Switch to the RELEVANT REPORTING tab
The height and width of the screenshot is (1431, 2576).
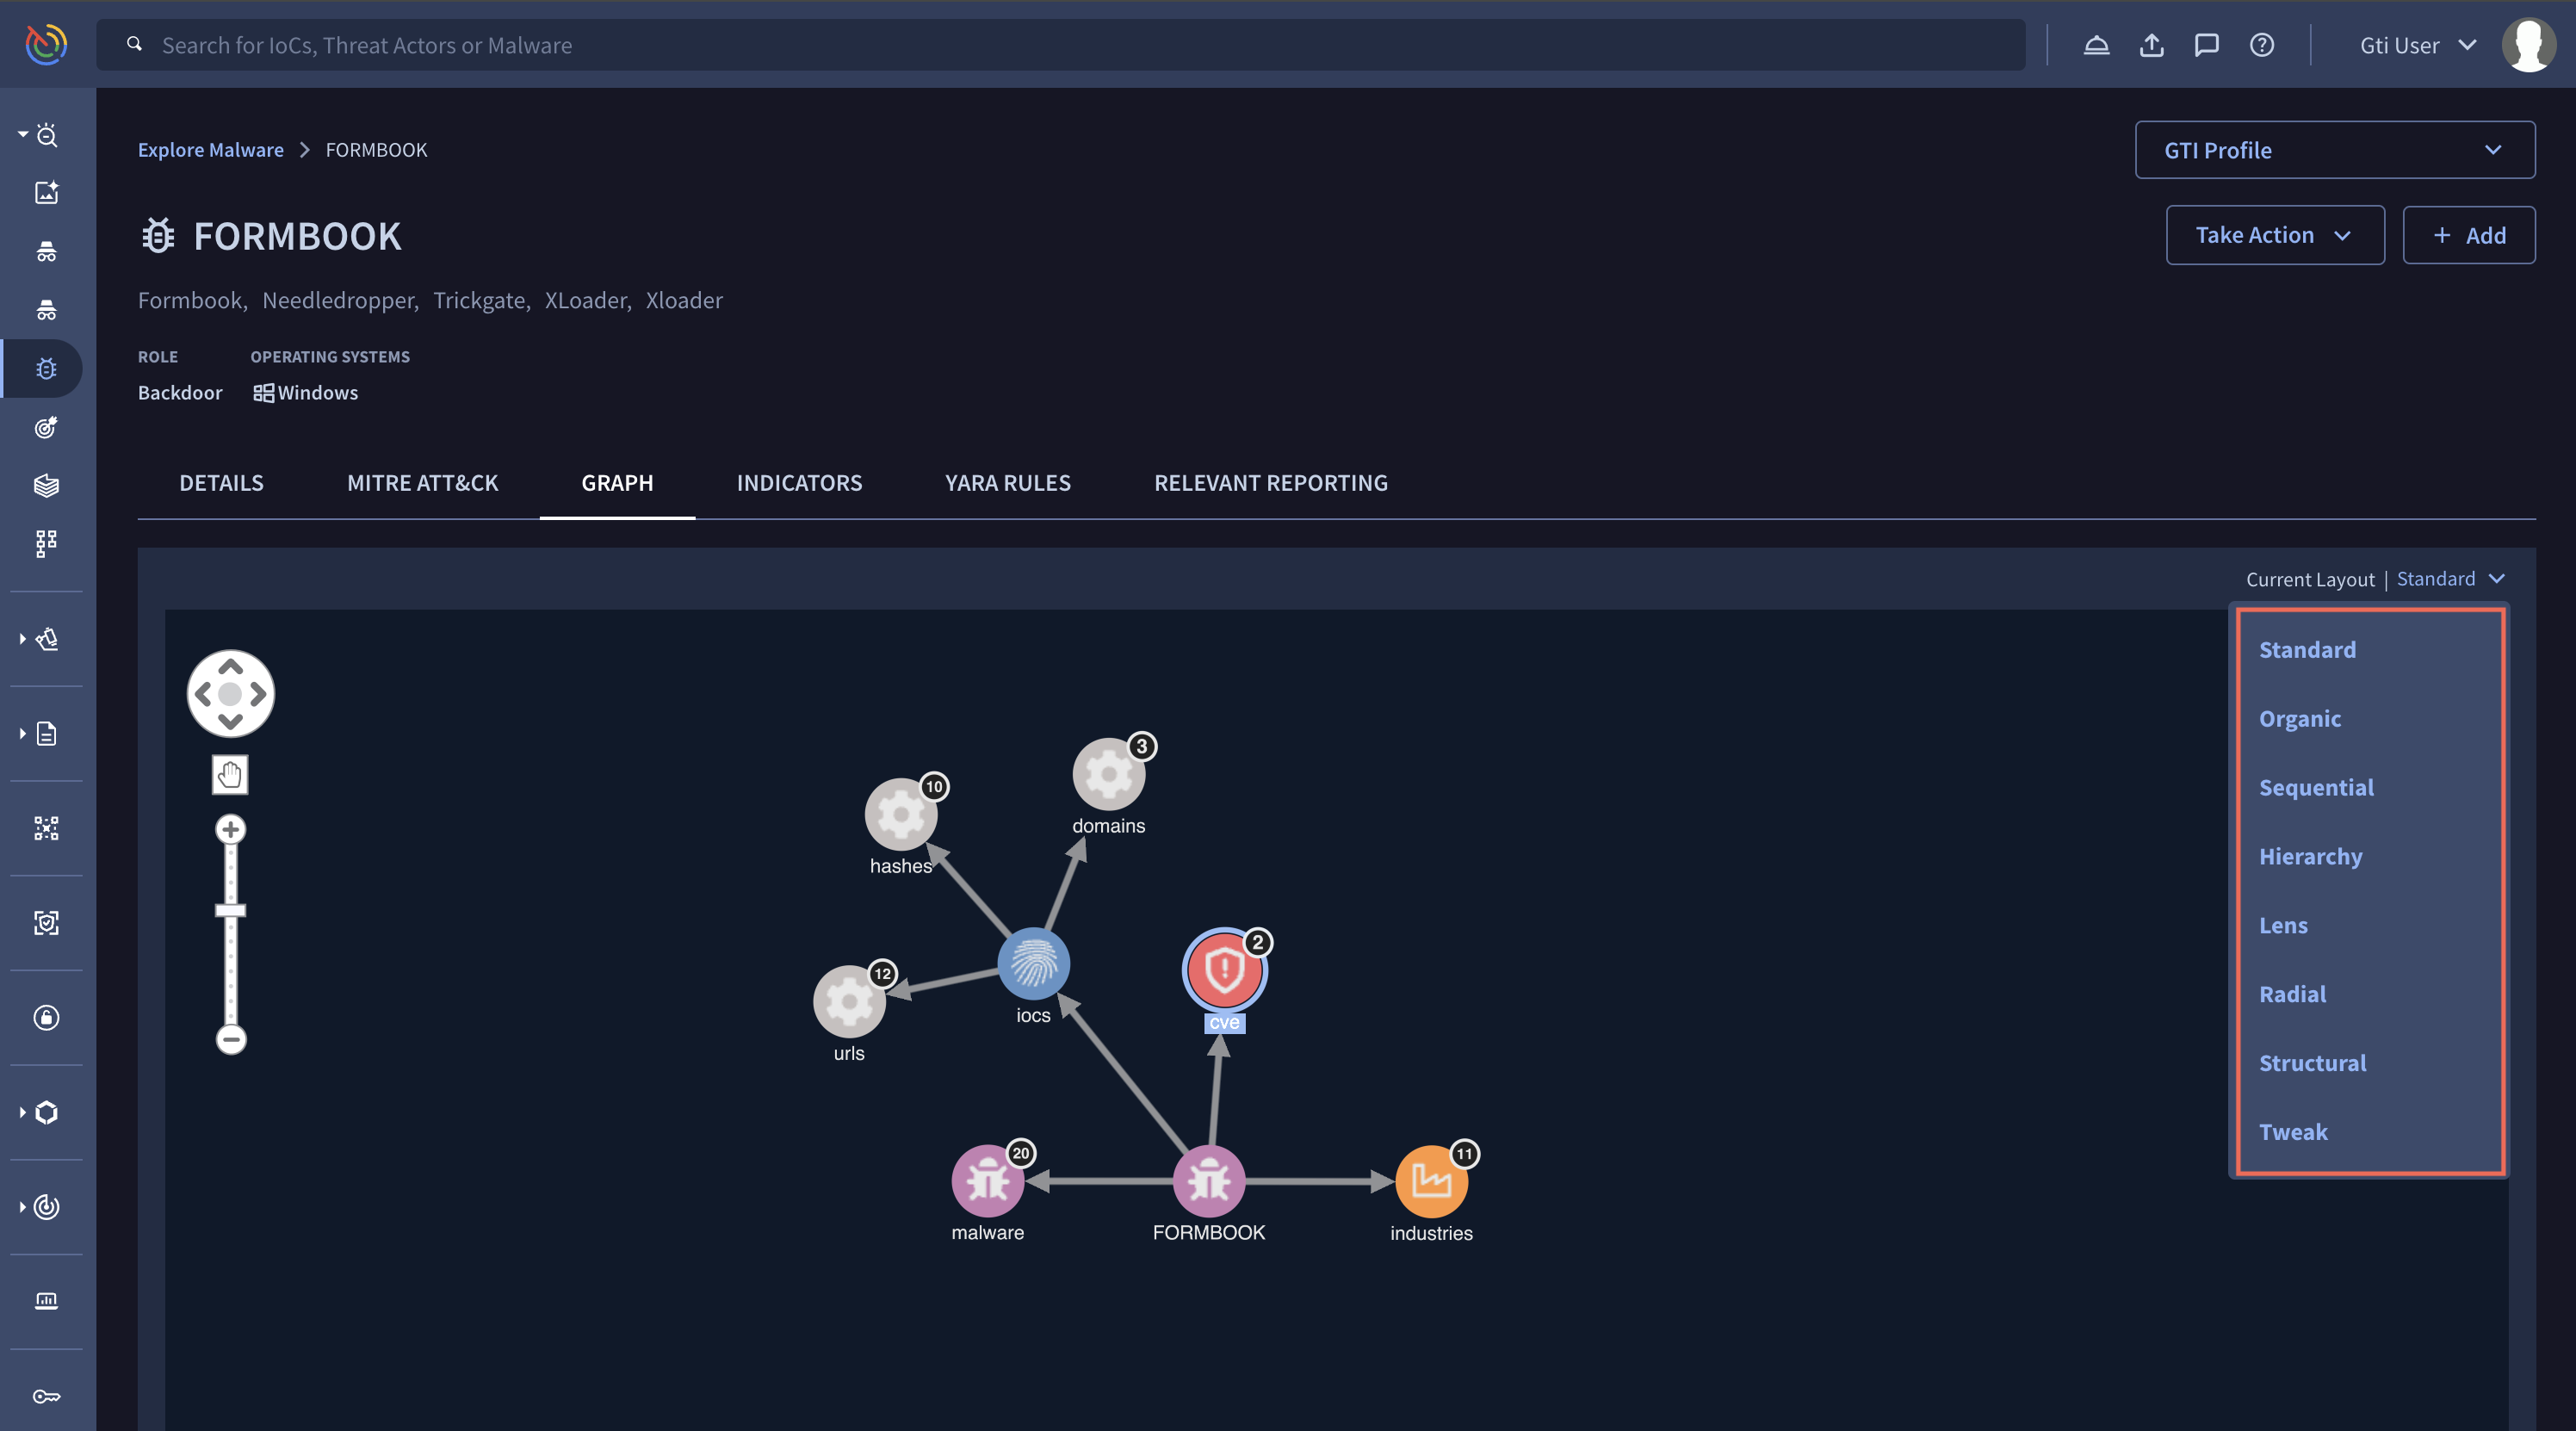coord(1270,483)
